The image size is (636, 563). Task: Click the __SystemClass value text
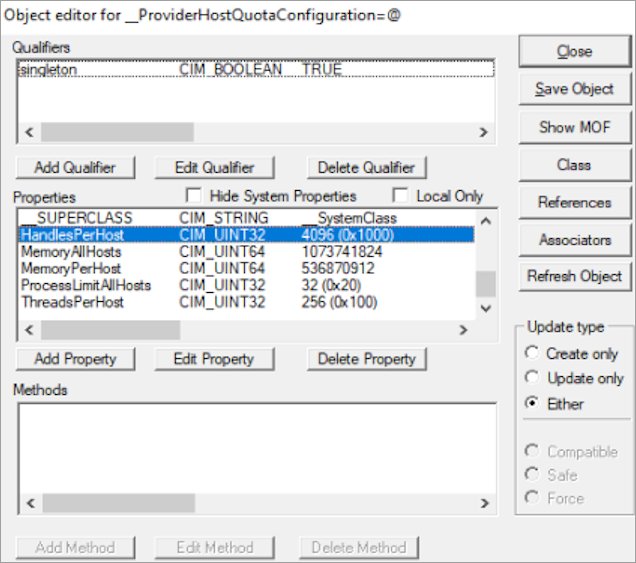click(349, 218)
